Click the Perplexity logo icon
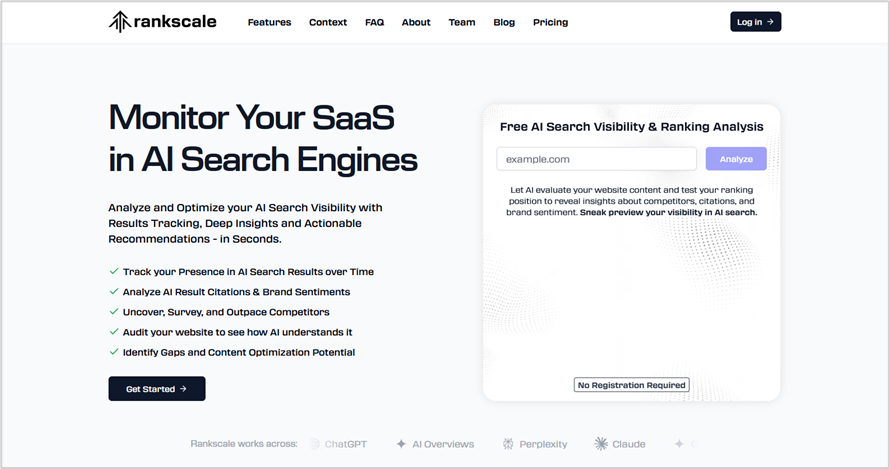Image resolution: width=890 pixels, height=469 pixels. tap(508, 444)
